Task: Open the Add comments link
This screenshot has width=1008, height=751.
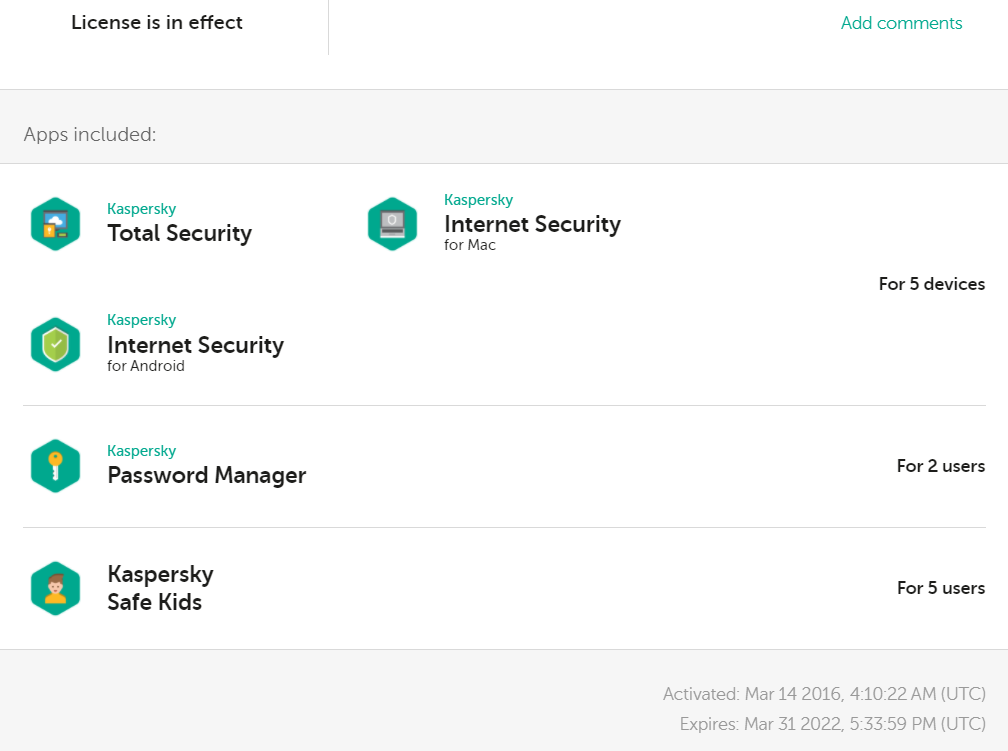Action: [x=901, y=23]
